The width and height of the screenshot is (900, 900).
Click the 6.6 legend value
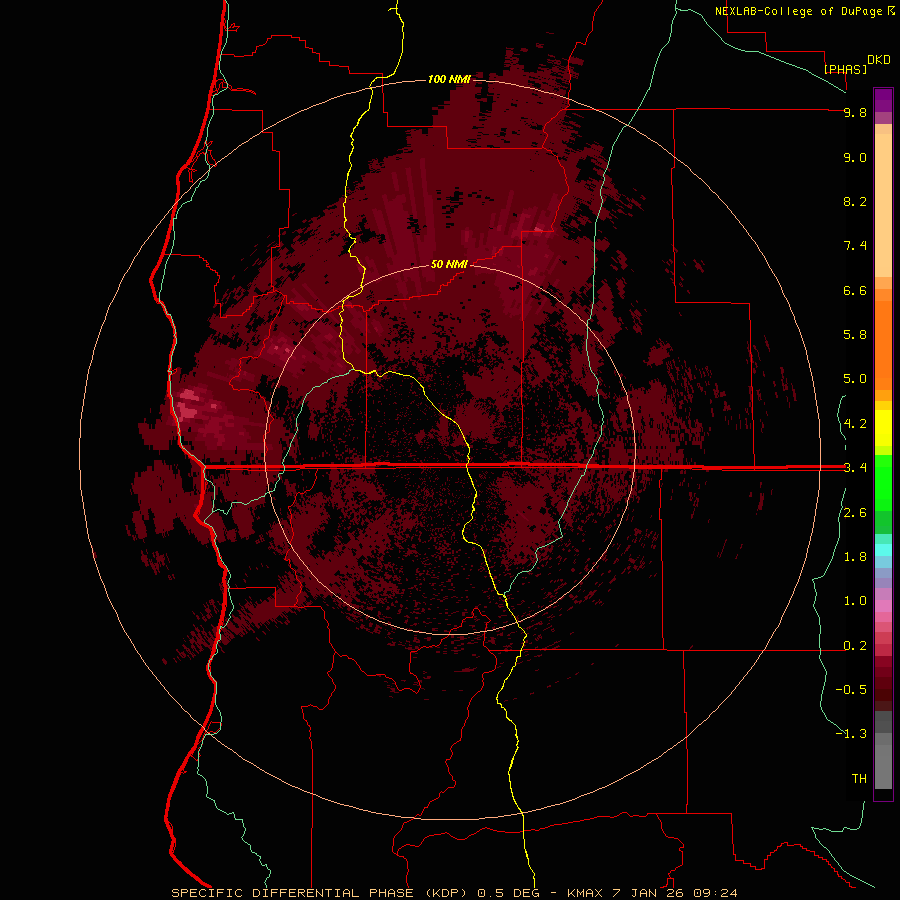tap(855, 290)
